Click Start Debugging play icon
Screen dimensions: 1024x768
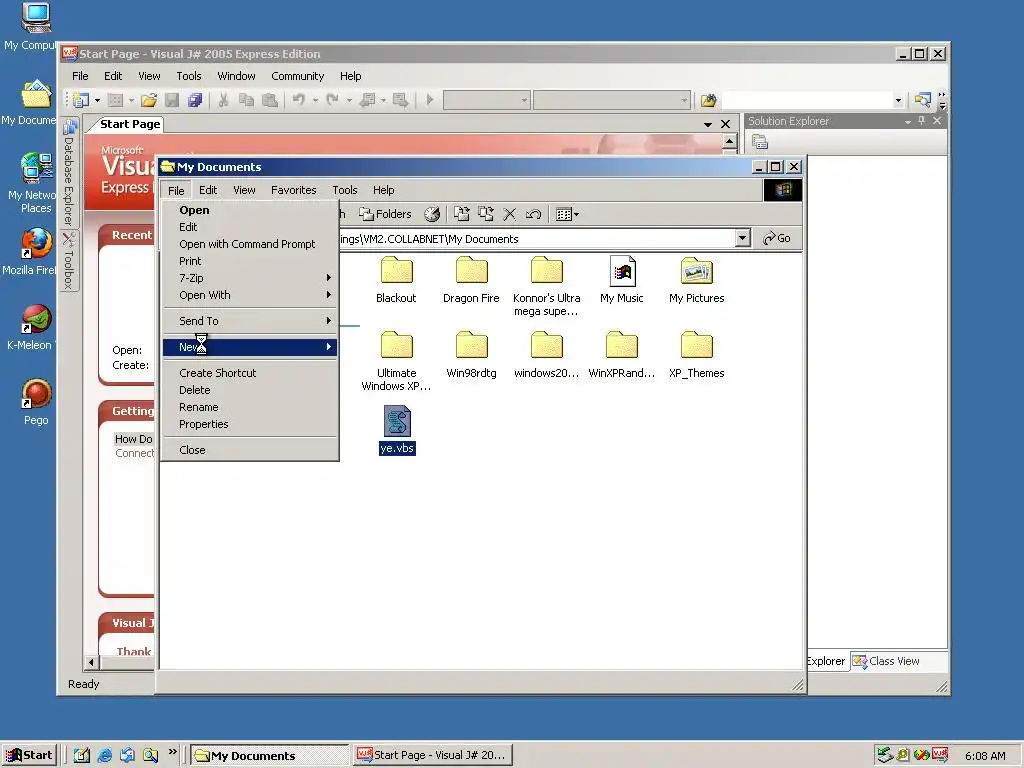pyautogui.click(x=430, y=100)
